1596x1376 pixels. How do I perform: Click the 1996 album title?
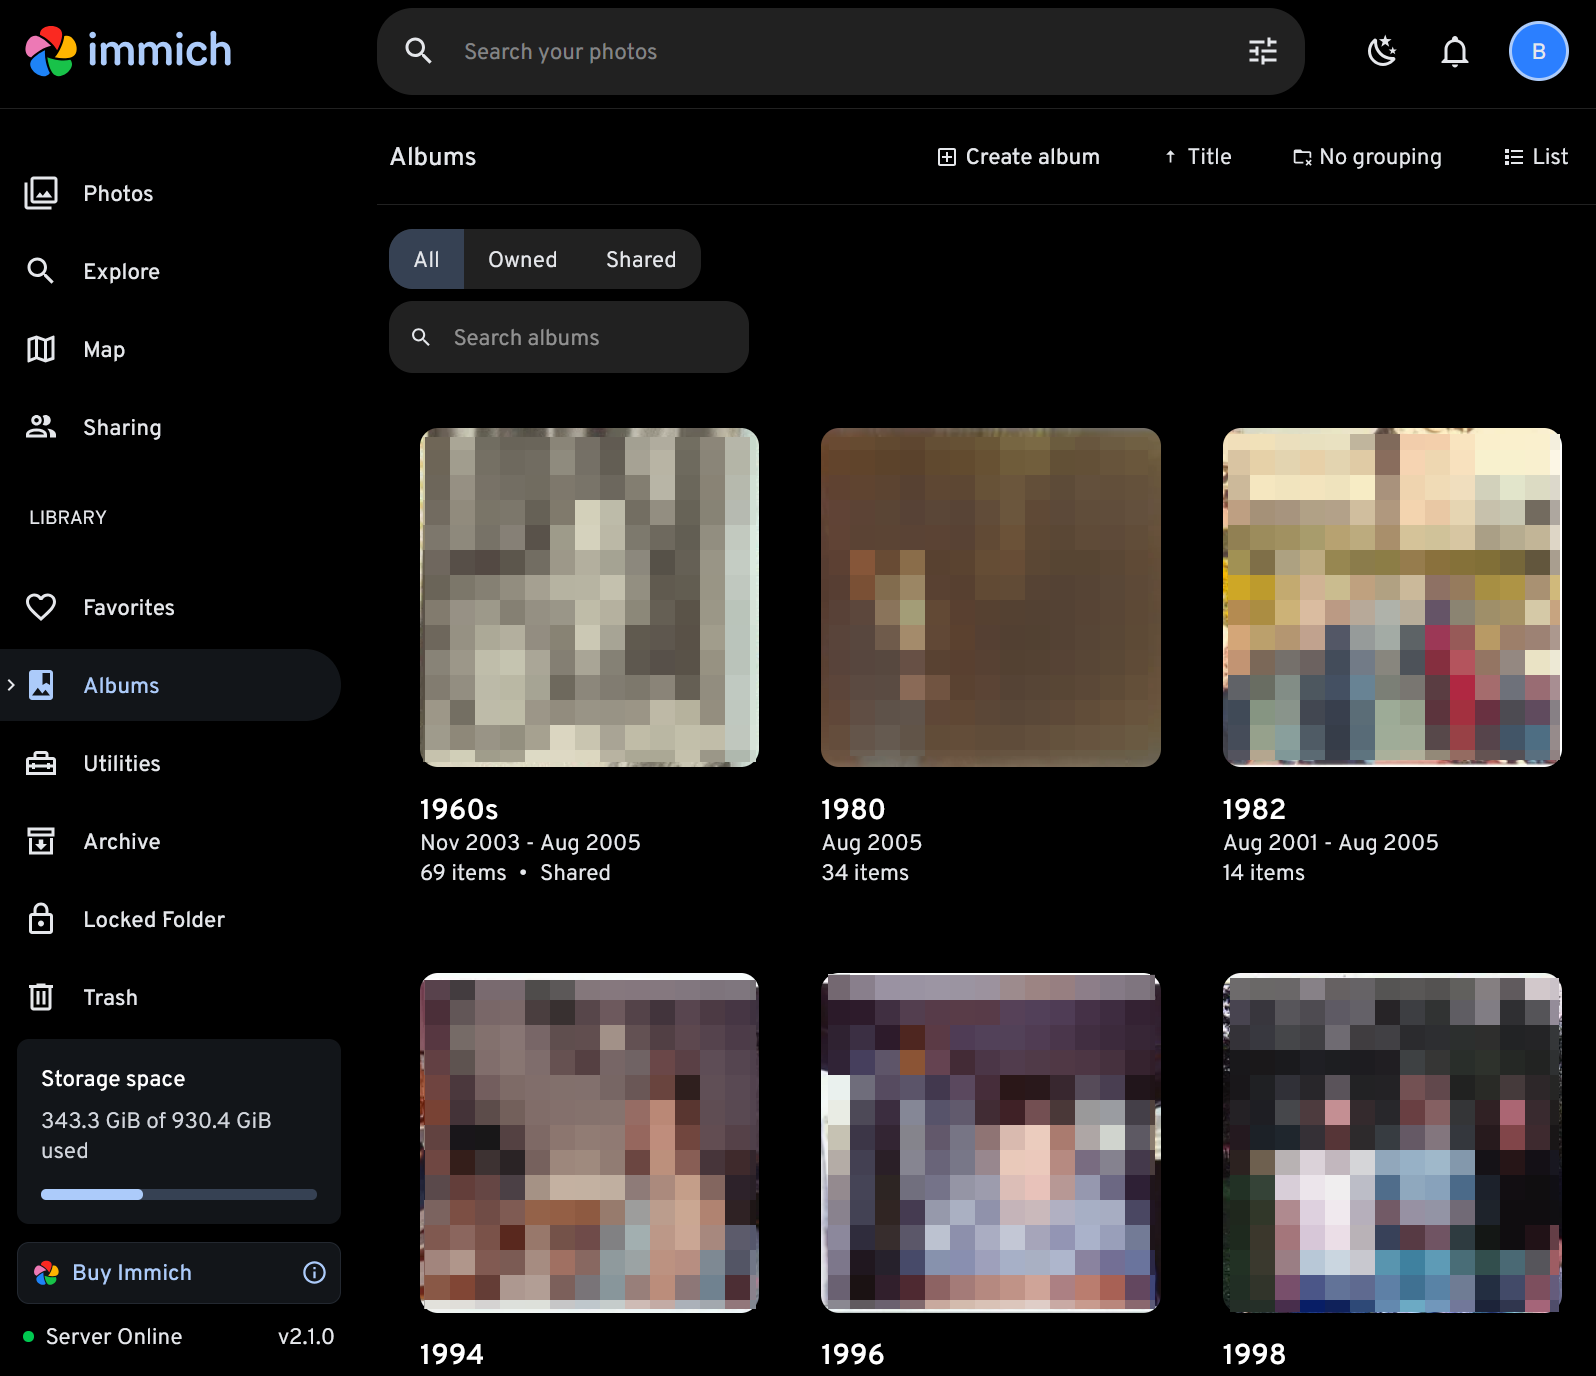pyautogui.click(x=852, y=1354)
